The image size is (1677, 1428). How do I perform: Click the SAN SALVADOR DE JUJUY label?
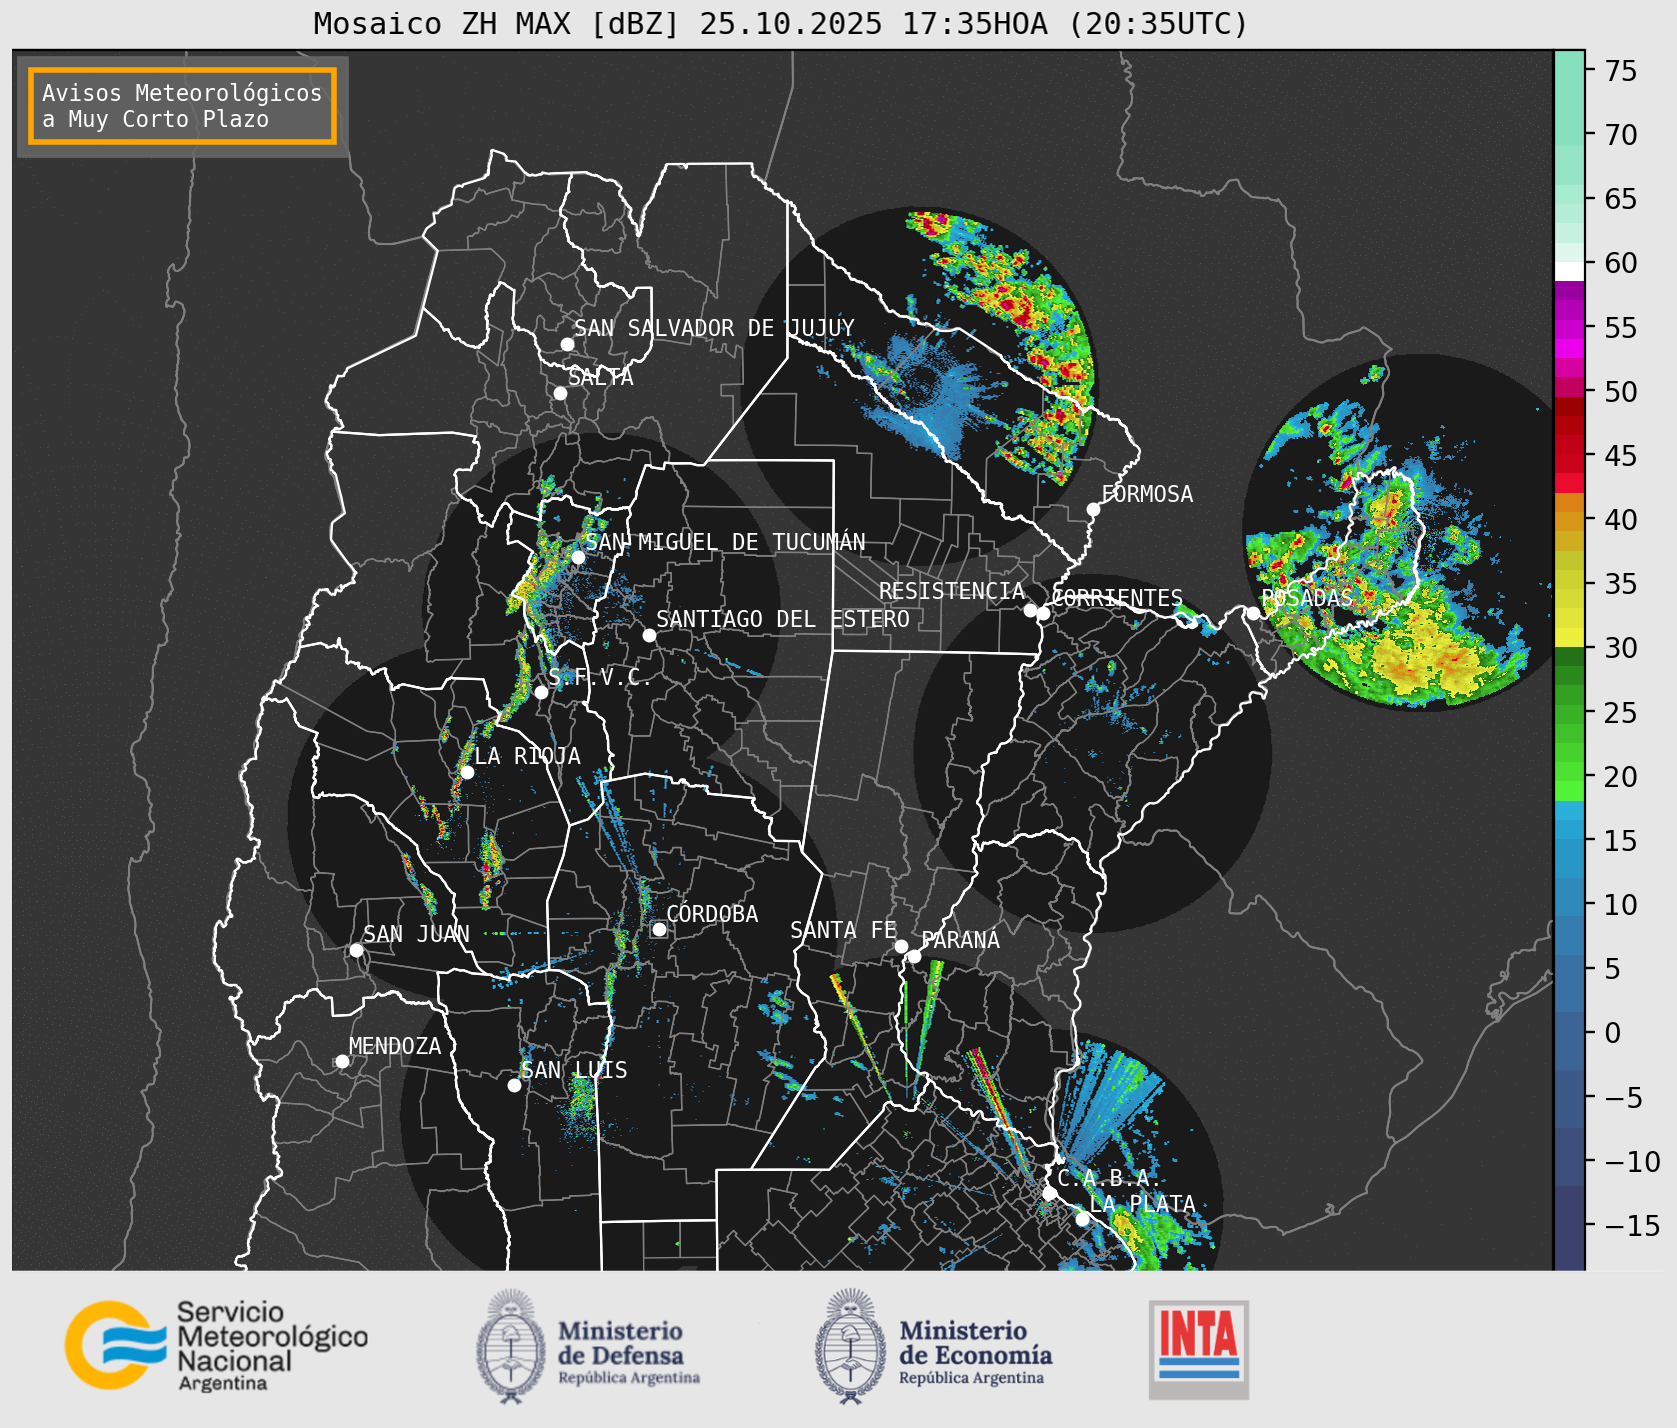point(714,328)
